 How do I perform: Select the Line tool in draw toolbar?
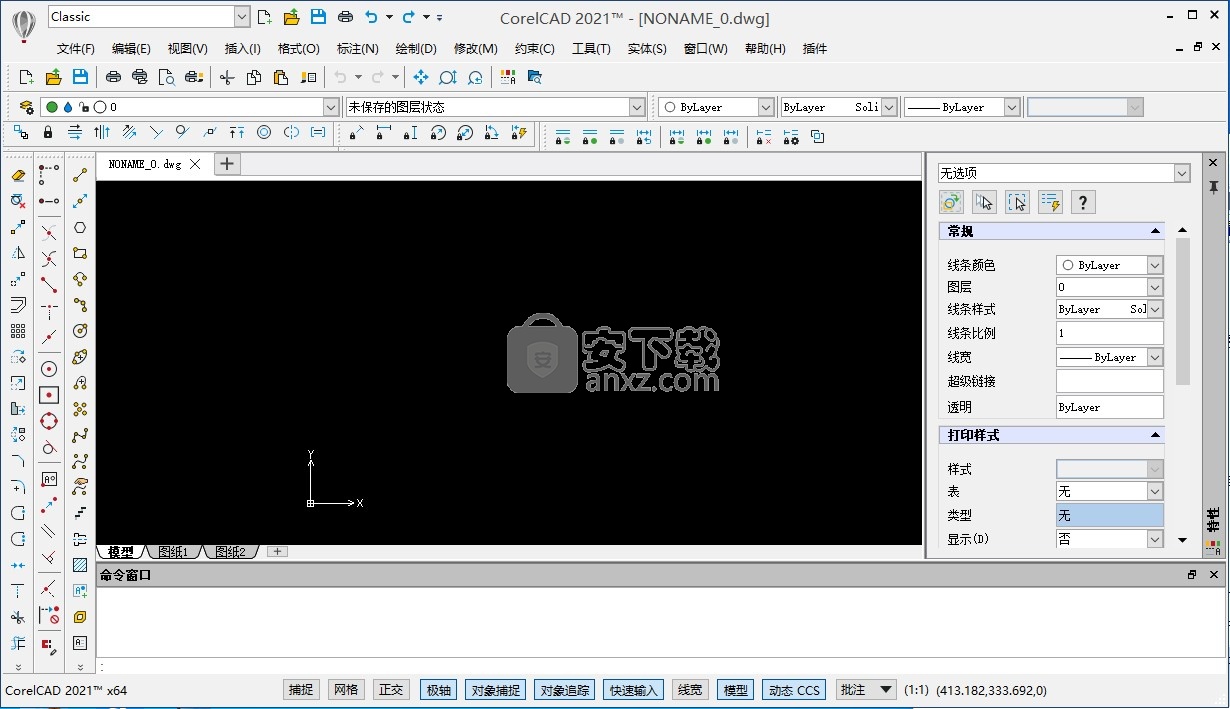(x=80, y=175)
